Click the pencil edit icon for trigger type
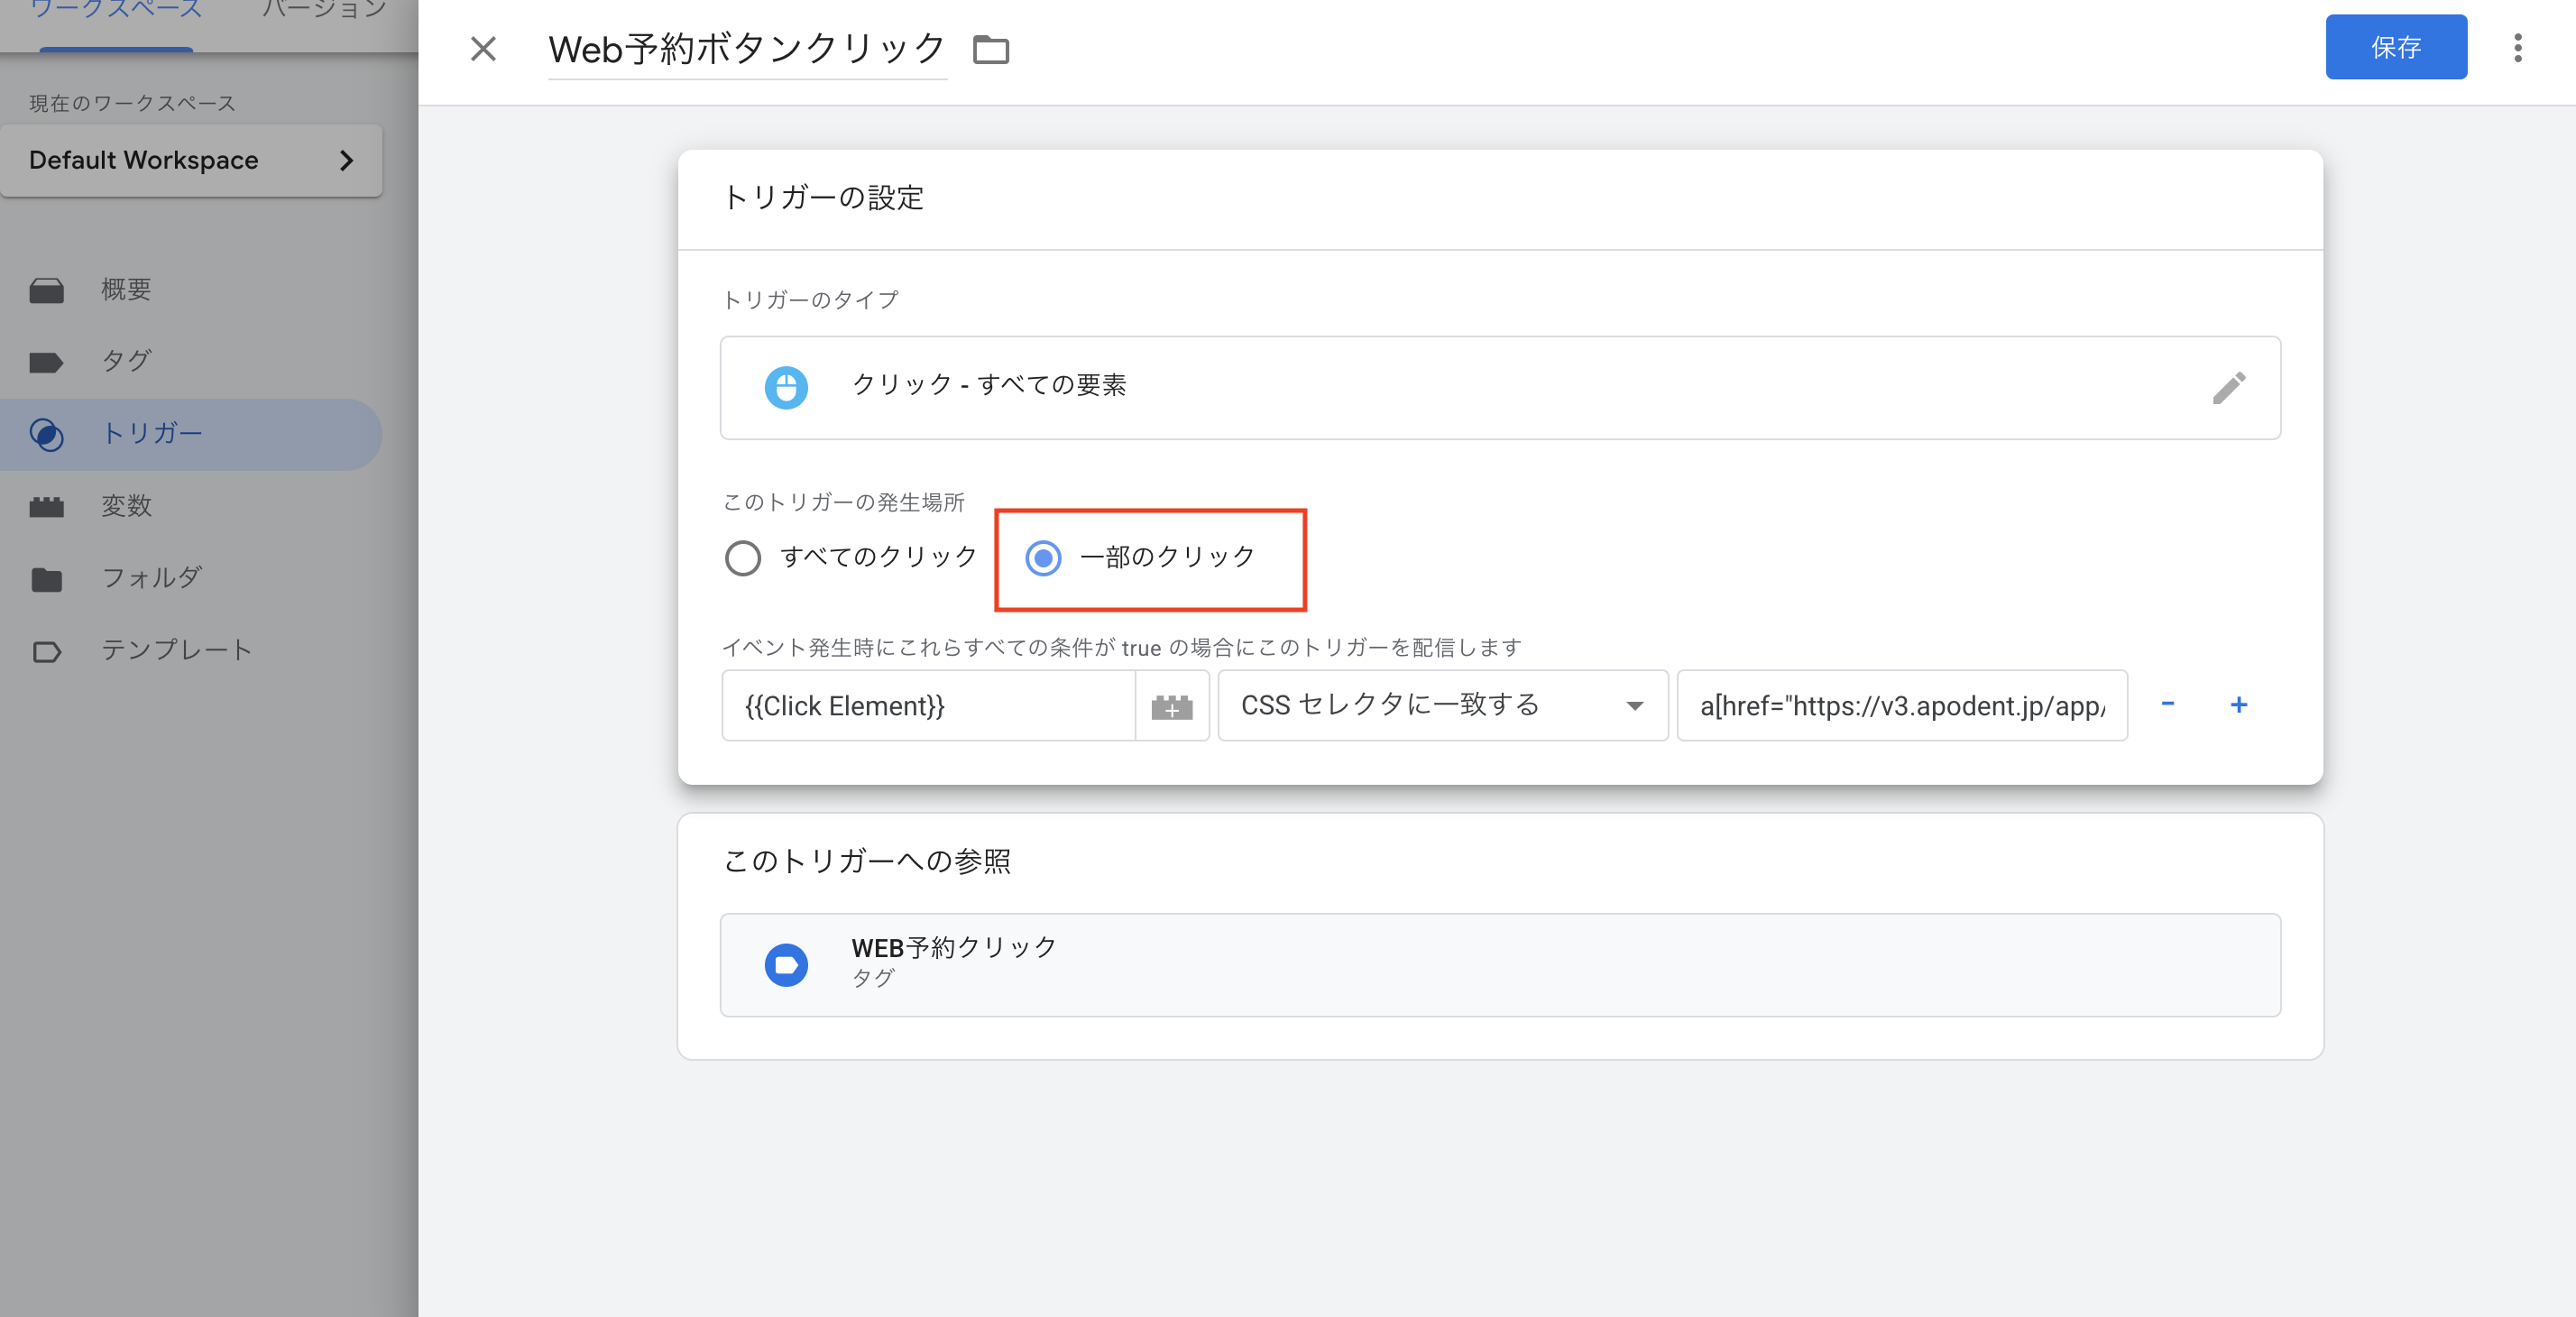2576x1317 pixels. click(x=2229, y=388)
